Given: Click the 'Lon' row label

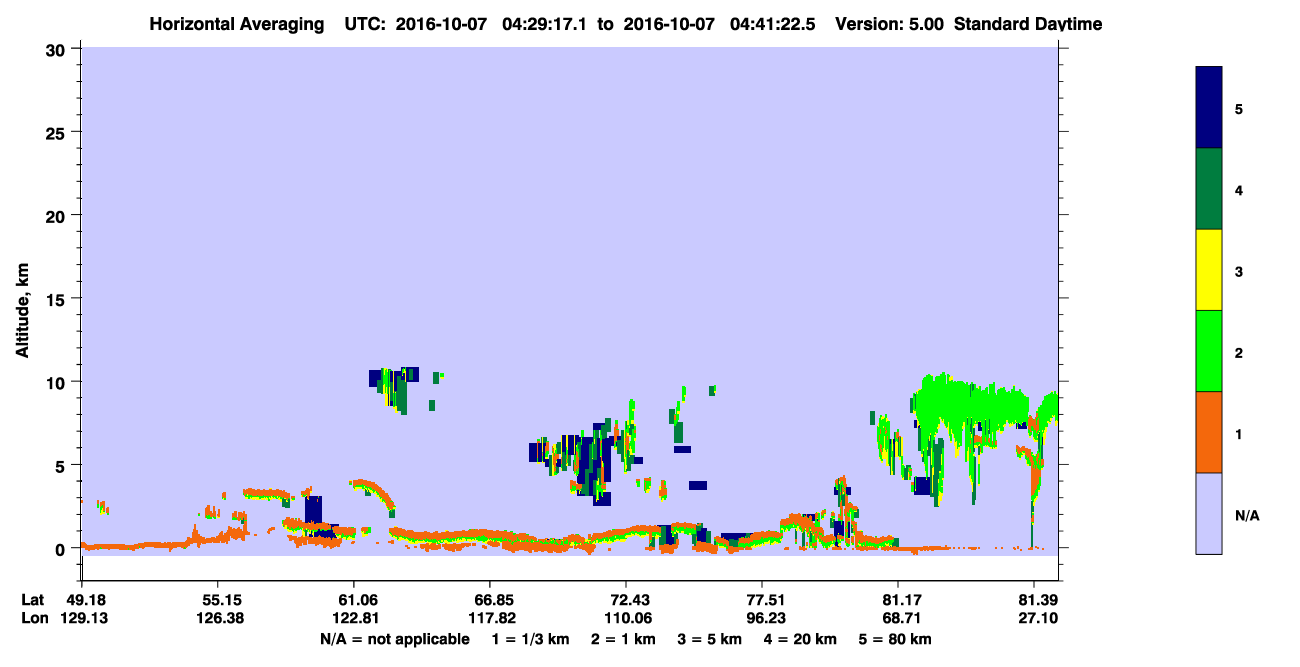Looking at the screenshot, I should [33, 618].
